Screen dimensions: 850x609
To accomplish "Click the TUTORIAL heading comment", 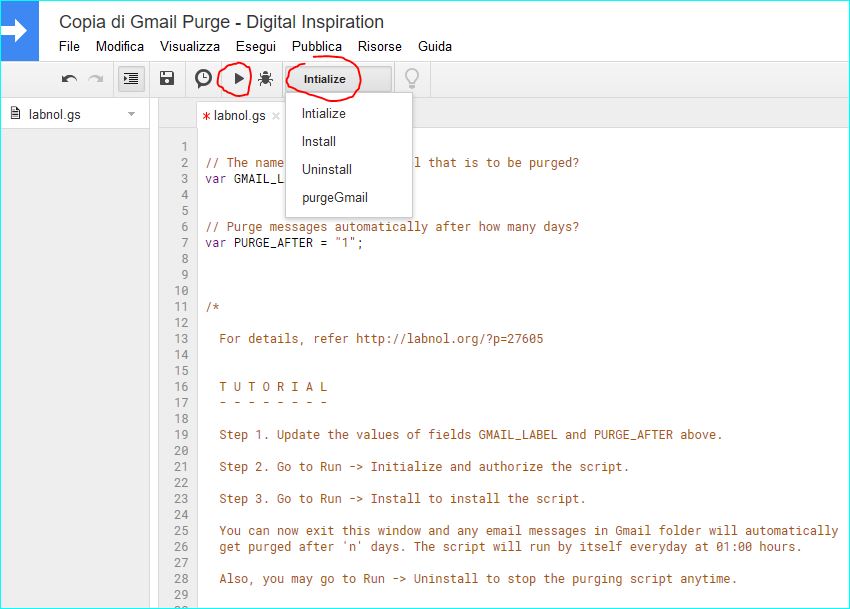I will [x=273, y=387].
